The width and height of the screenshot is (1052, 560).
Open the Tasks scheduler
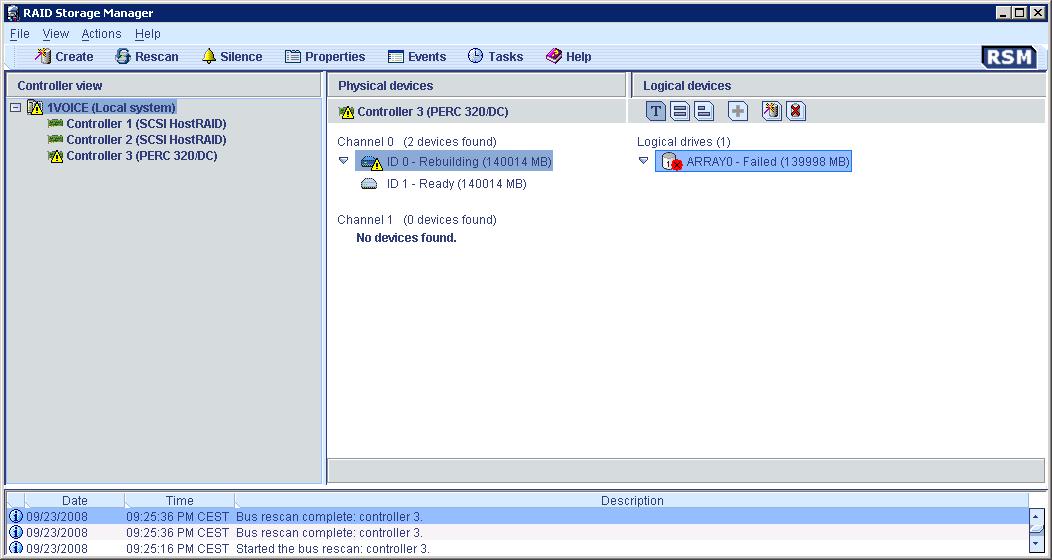(495, 56)
